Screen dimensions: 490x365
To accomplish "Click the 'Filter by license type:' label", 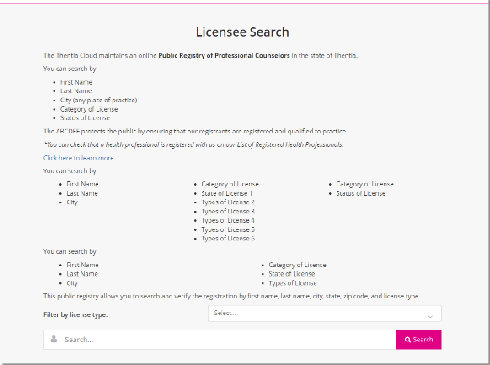I will coord(75,315).
